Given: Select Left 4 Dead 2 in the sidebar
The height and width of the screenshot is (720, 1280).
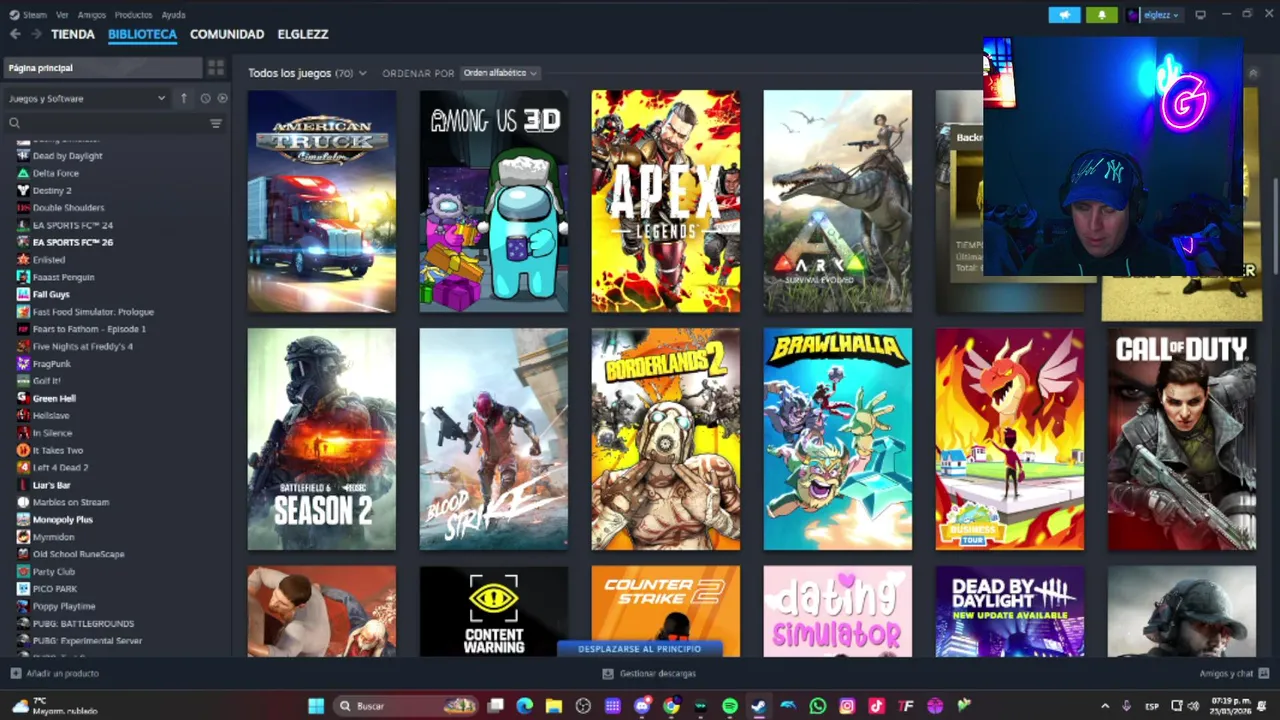Looking at the screenshot, I should click(x=60, y=467).
